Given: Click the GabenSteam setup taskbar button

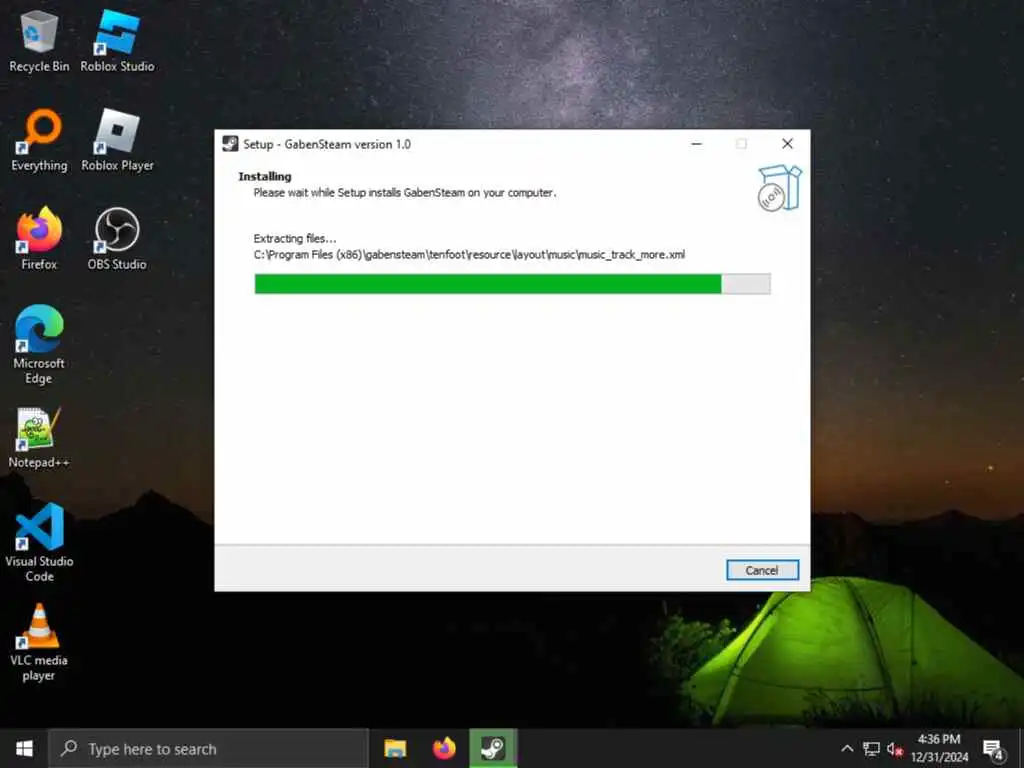Looking at the screenshot, I should tap(493, 748).
